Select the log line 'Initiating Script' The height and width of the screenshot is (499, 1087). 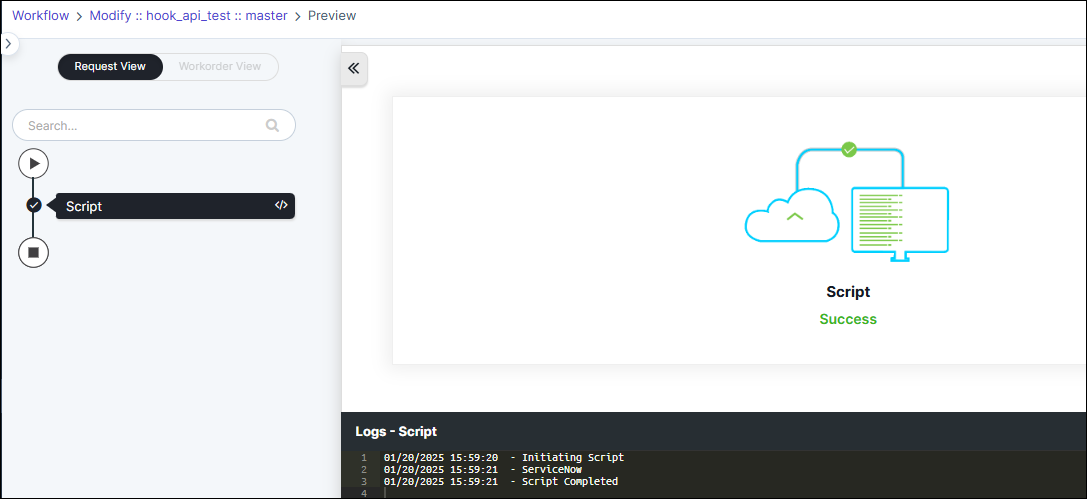[503, 457]
